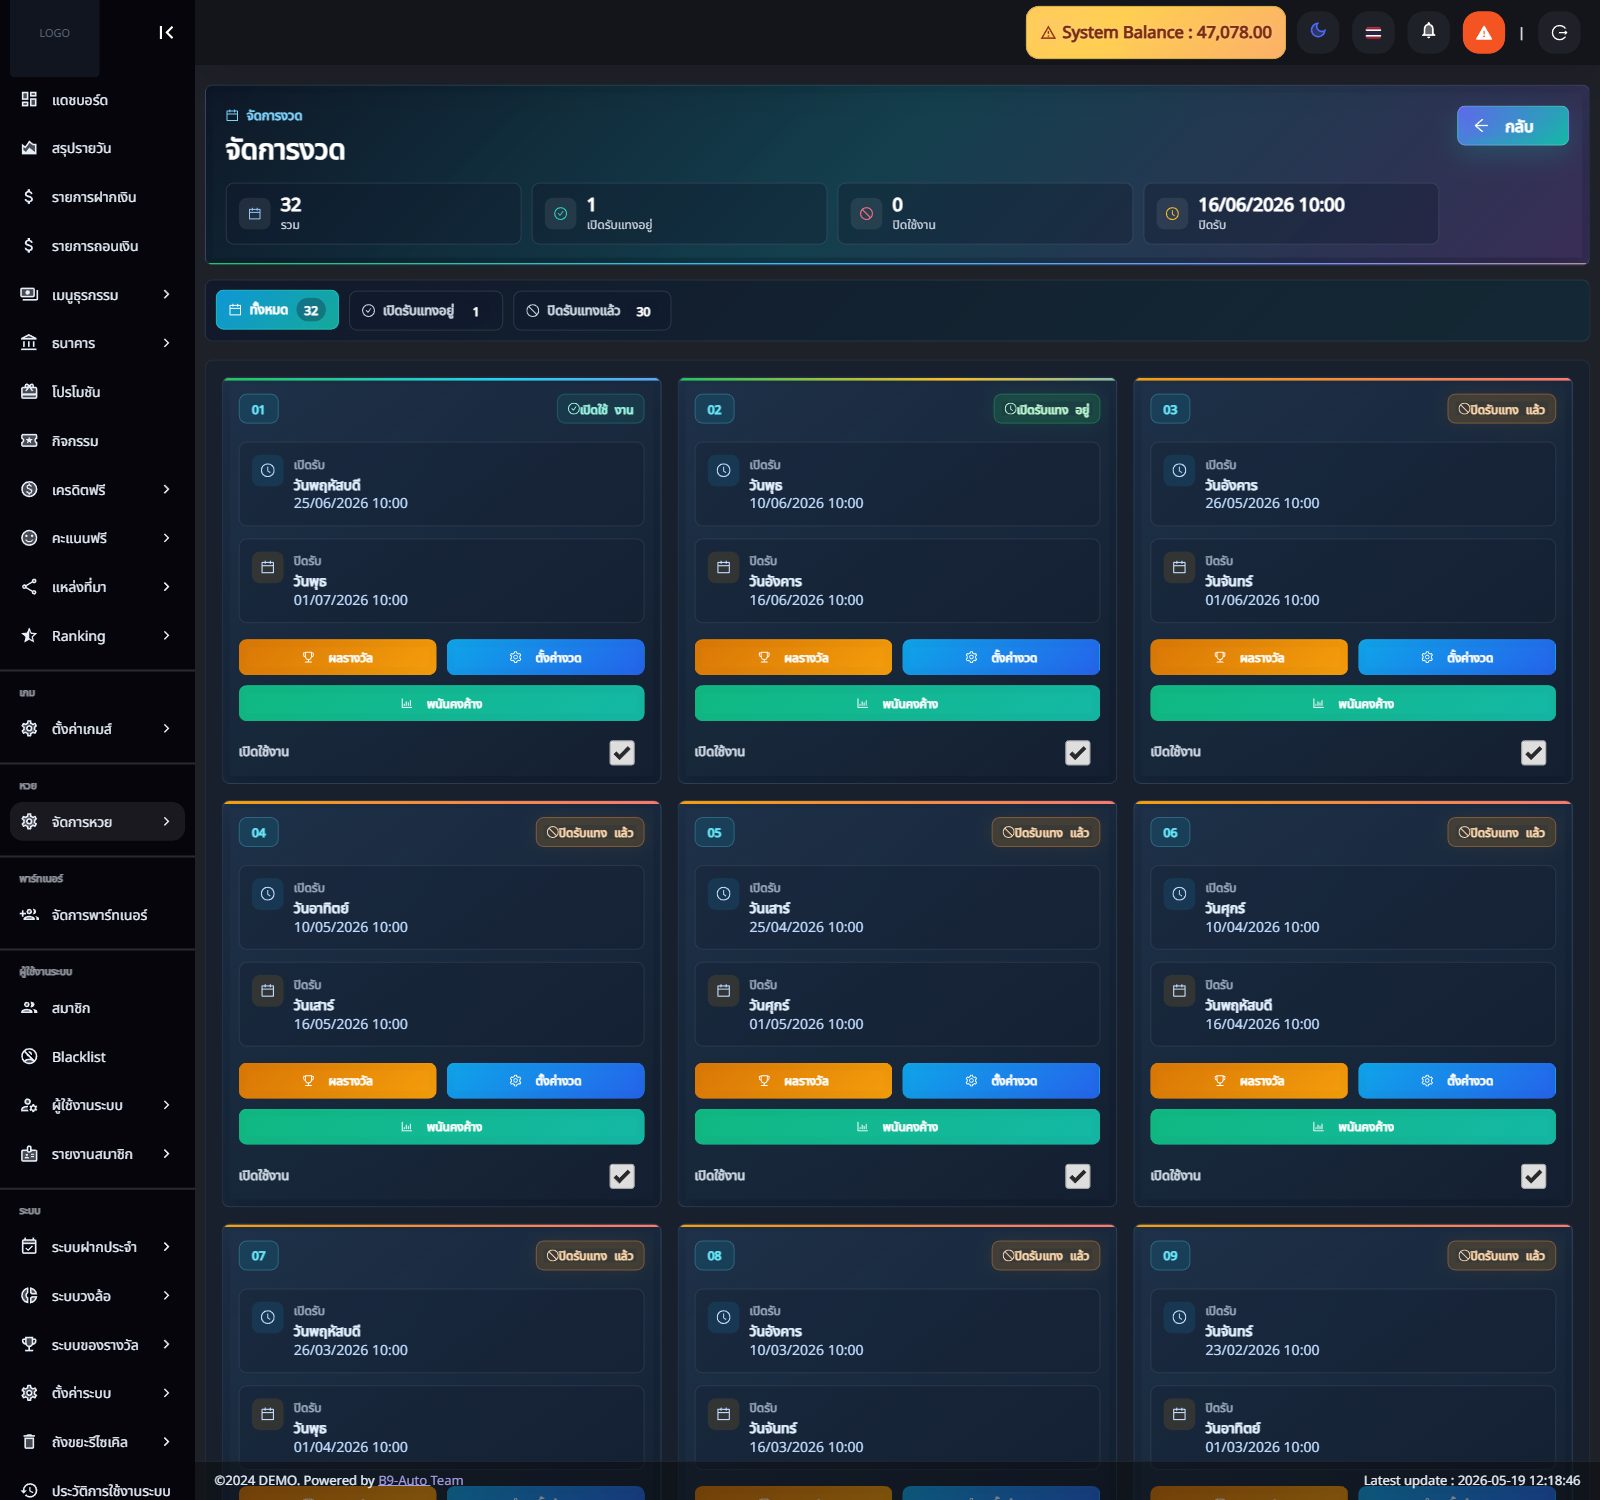Click the trophy ผลรางวัล button on card 01
The height and width of the screenshot is (1500, 1600).
coord(338,657)
